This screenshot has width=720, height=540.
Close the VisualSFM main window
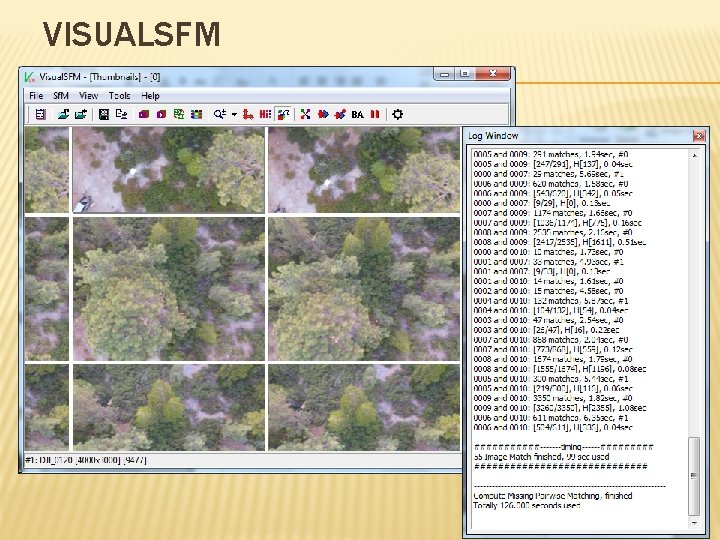click(x=493, y=74)
